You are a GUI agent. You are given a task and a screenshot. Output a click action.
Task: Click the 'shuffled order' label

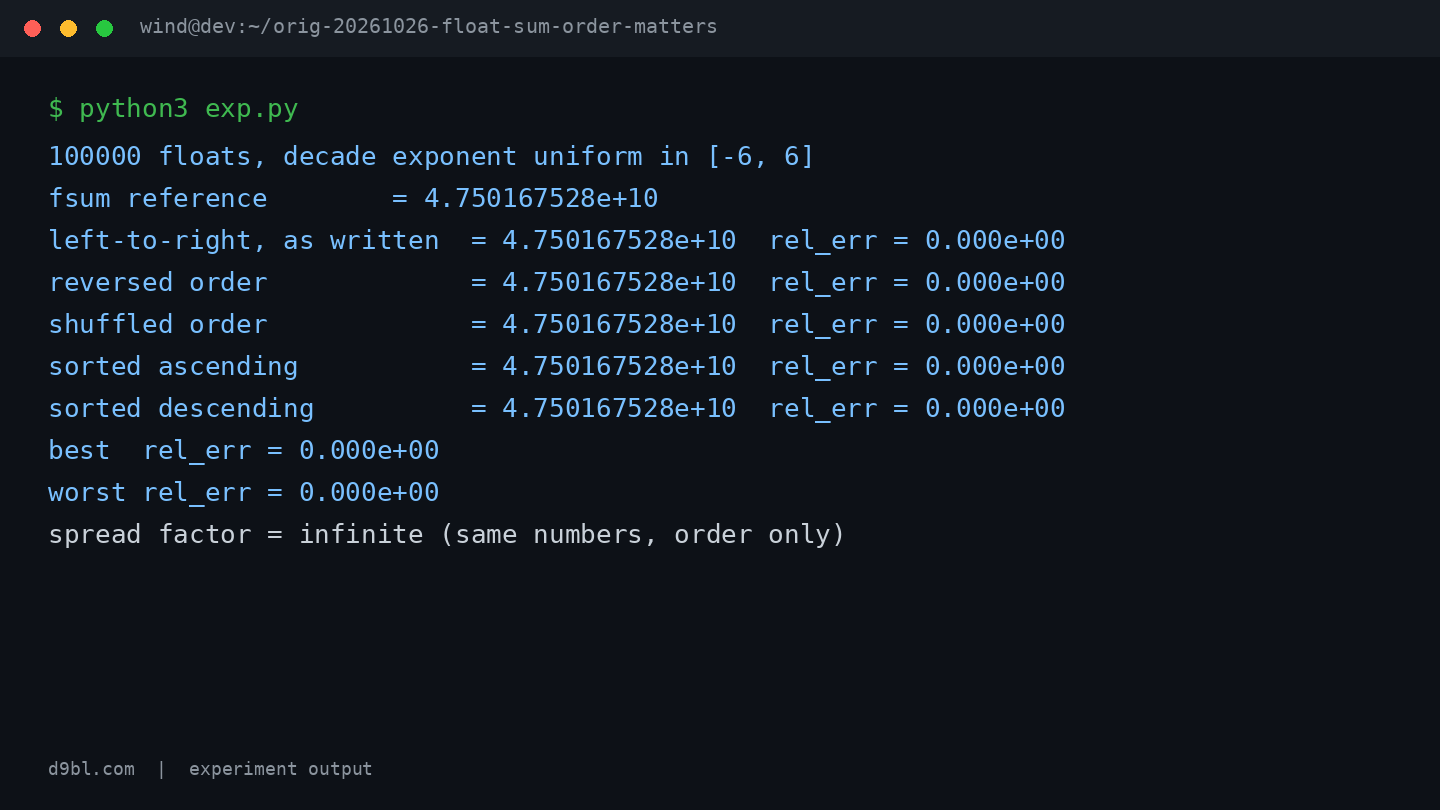pyautogui.click(x=157, y=325)
